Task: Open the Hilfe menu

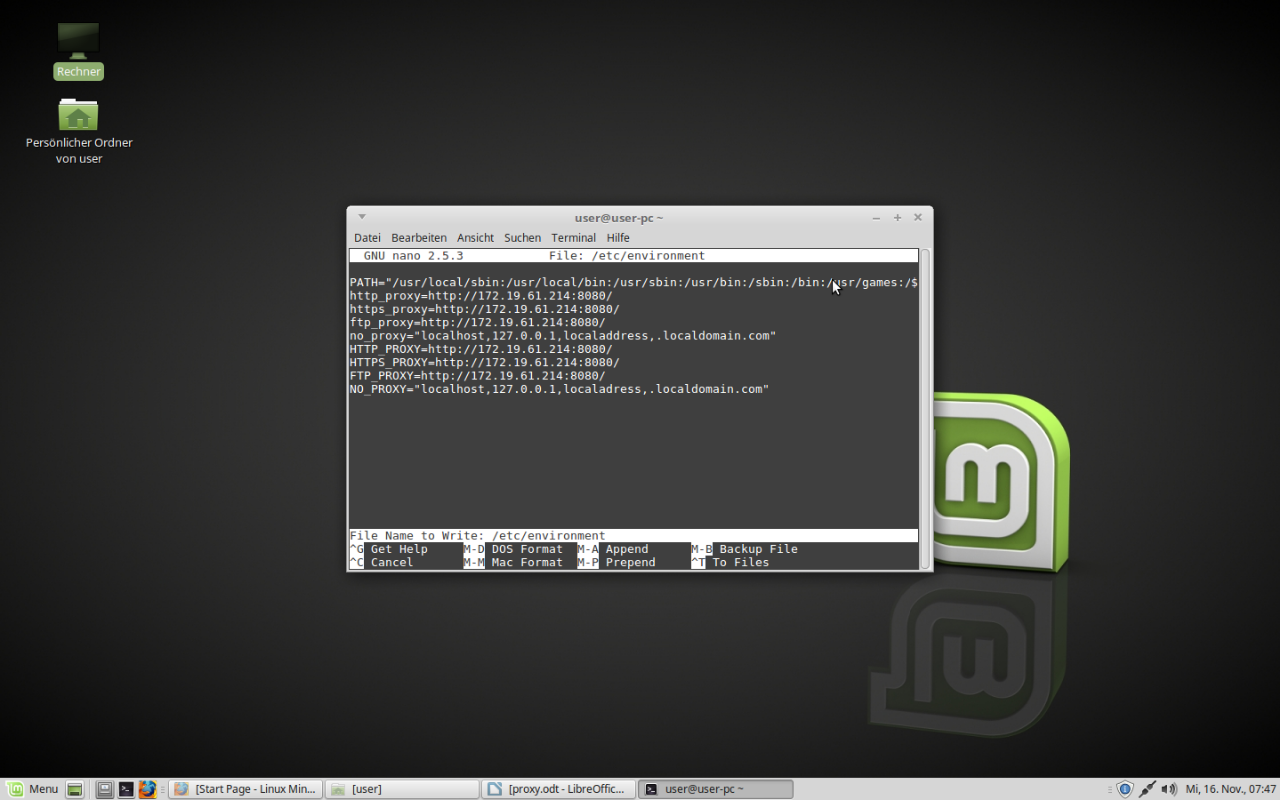Action: [618, 238]
